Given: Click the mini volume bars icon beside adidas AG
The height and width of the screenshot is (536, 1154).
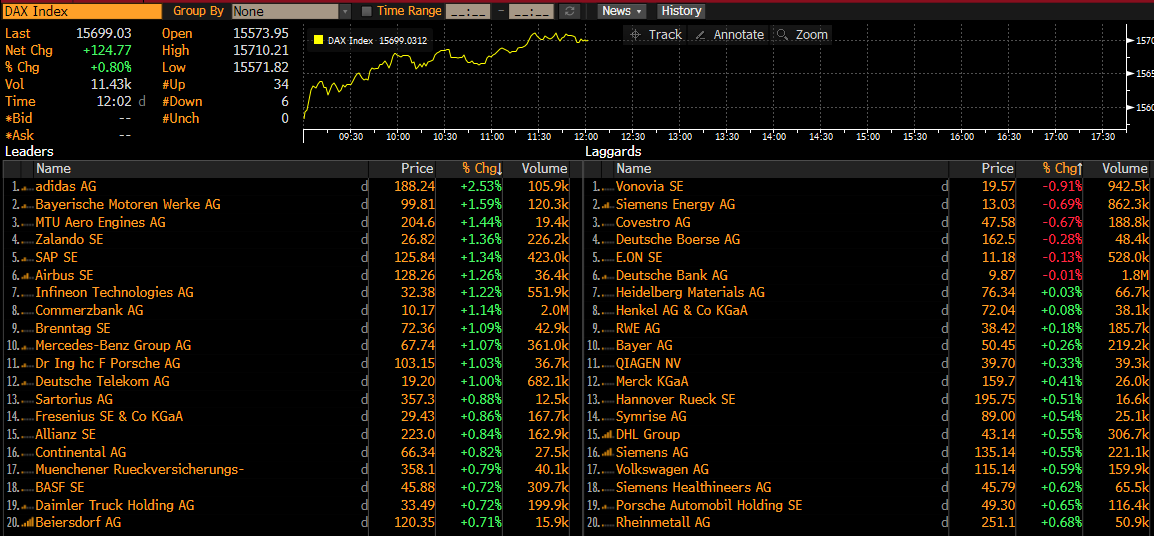Looking at the screenshot, I should (x=25, y=188).
